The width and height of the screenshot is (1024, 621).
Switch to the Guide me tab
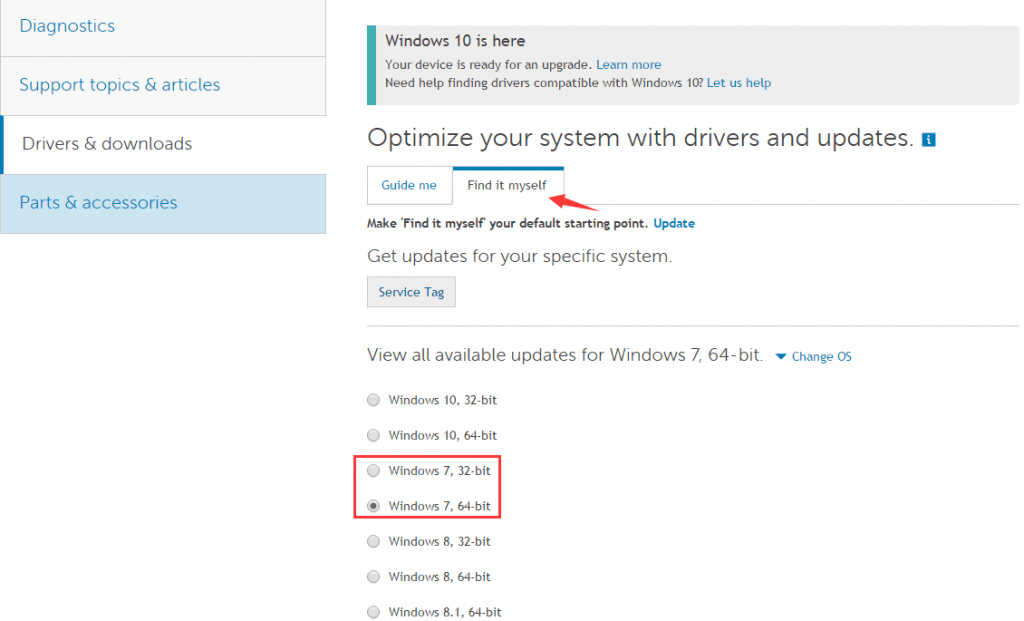click(x=409, y=185)
